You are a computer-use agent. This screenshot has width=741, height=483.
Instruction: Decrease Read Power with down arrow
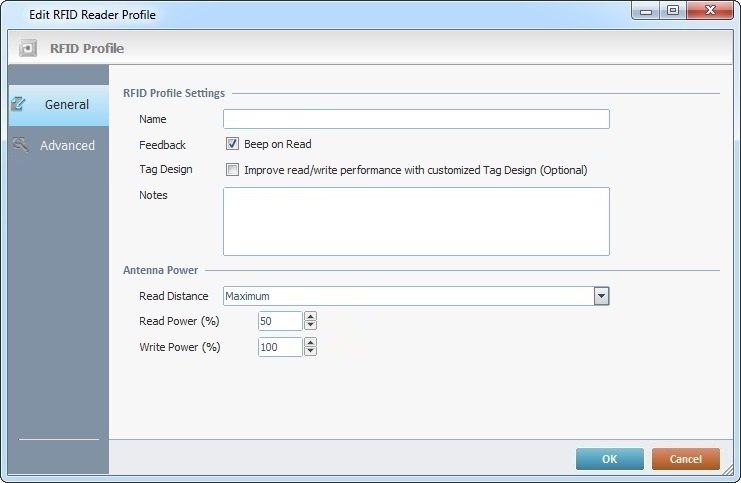tap(310, 325)
